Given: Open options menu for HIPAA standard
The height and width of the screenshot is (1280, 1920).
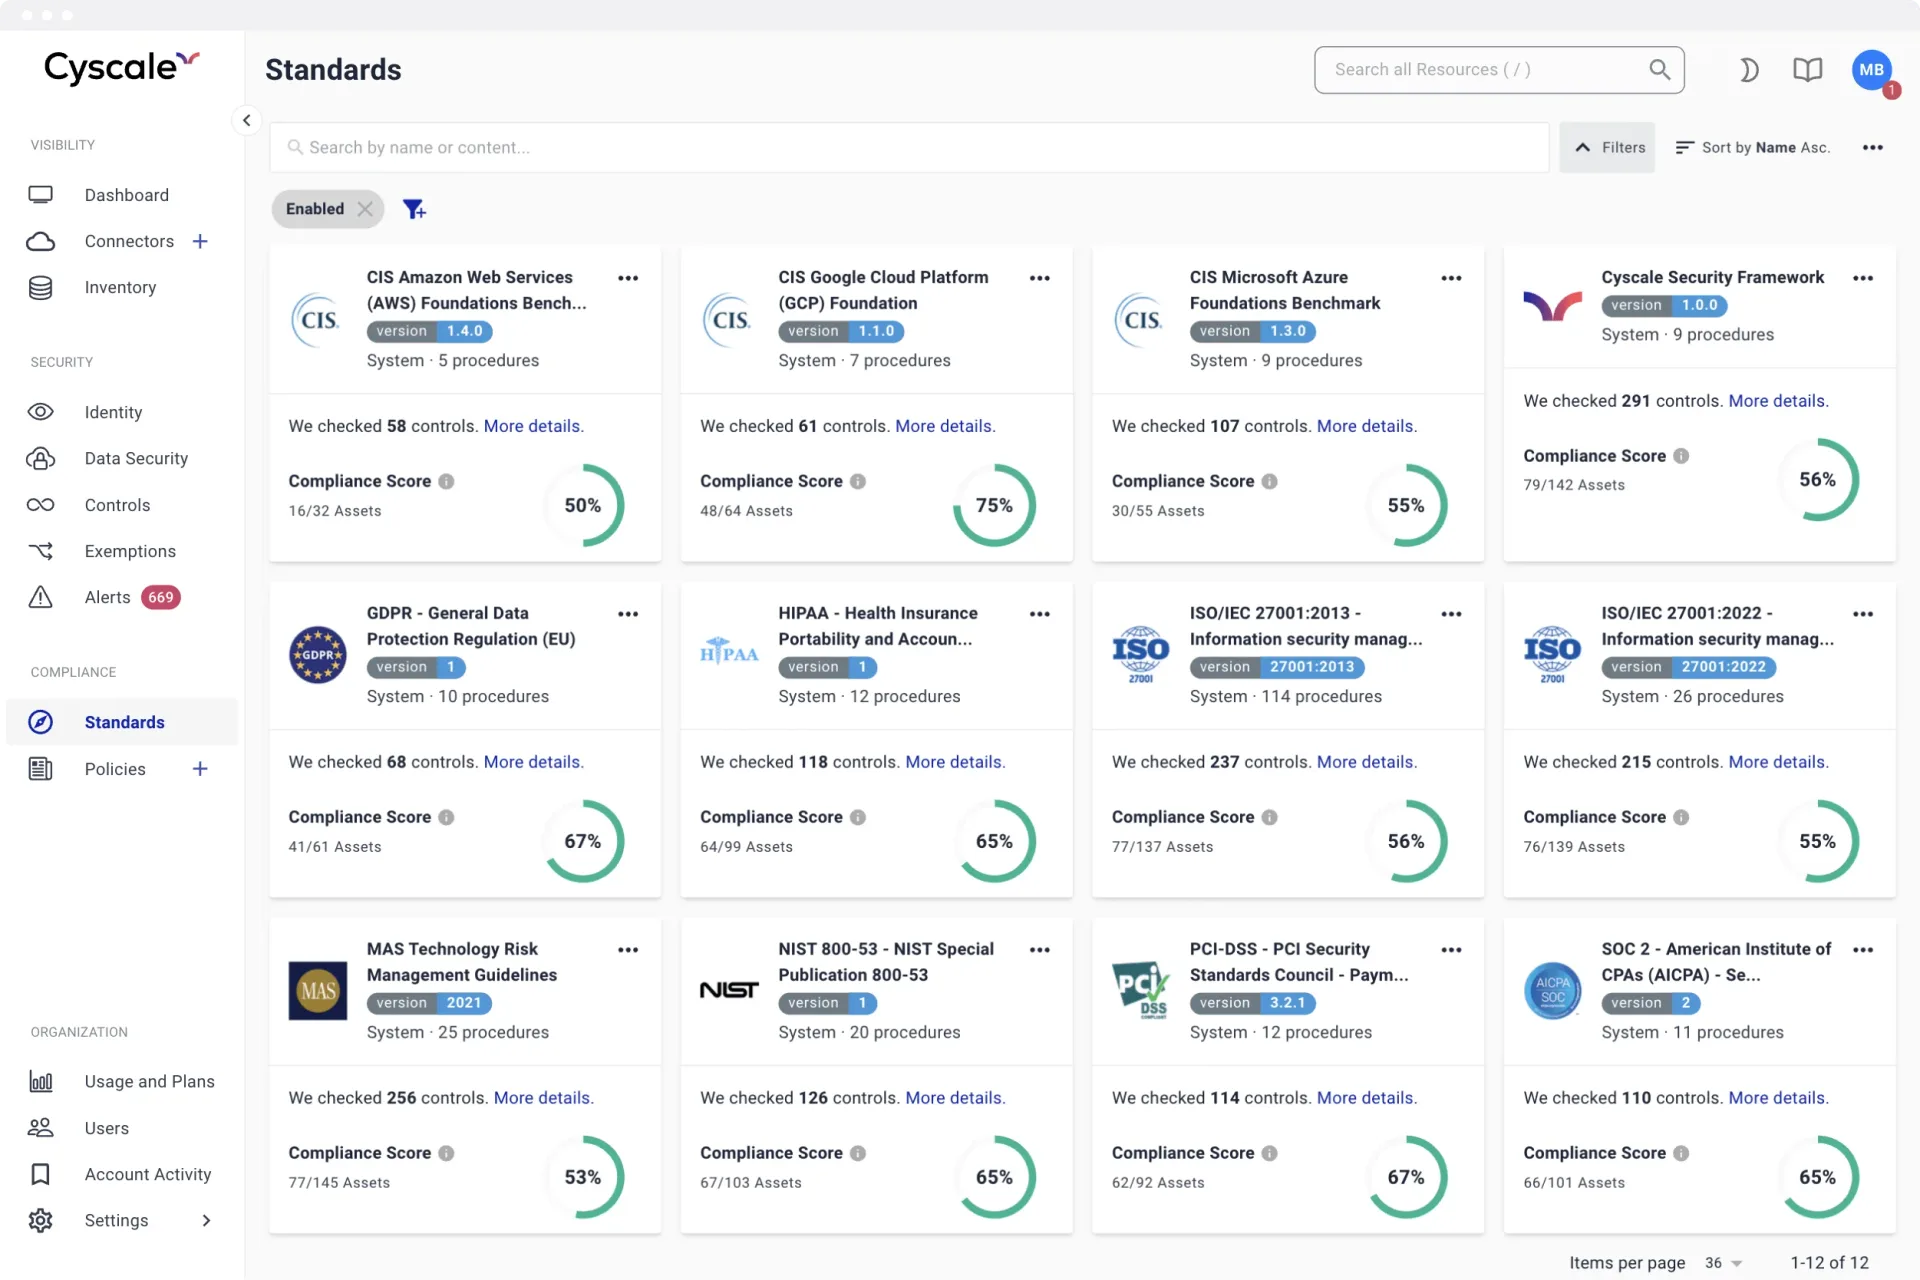Looking at the screenshot, I should 1039,614.
